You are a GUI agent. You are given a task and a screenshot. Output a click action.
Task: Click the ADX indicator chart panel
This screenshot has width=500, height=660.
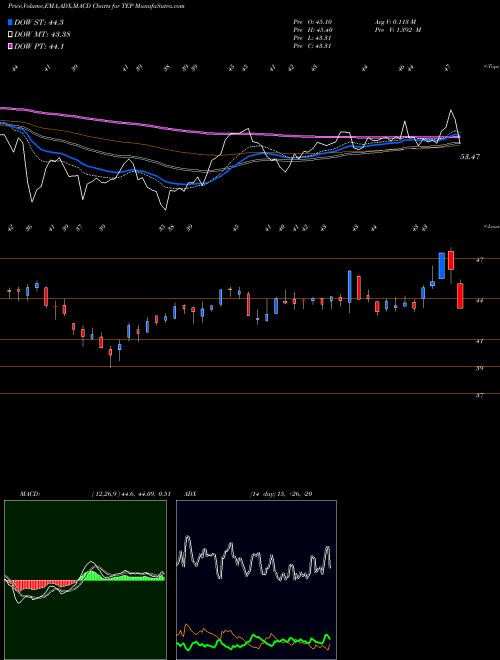point(256,580)
